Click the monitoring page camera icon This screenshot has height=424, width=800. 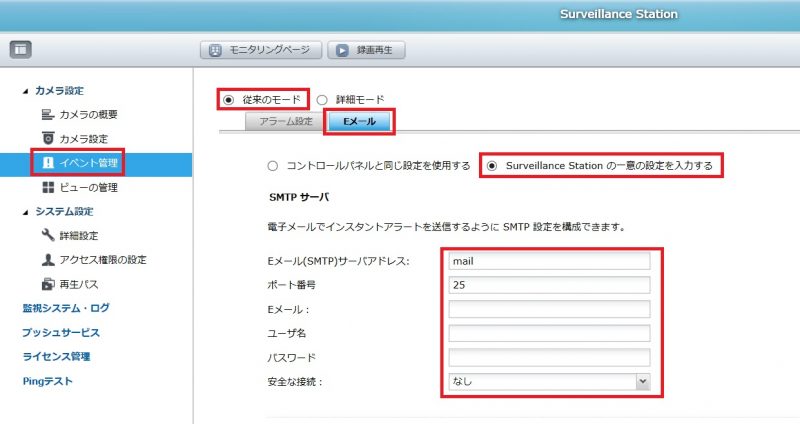click(215, 50)
